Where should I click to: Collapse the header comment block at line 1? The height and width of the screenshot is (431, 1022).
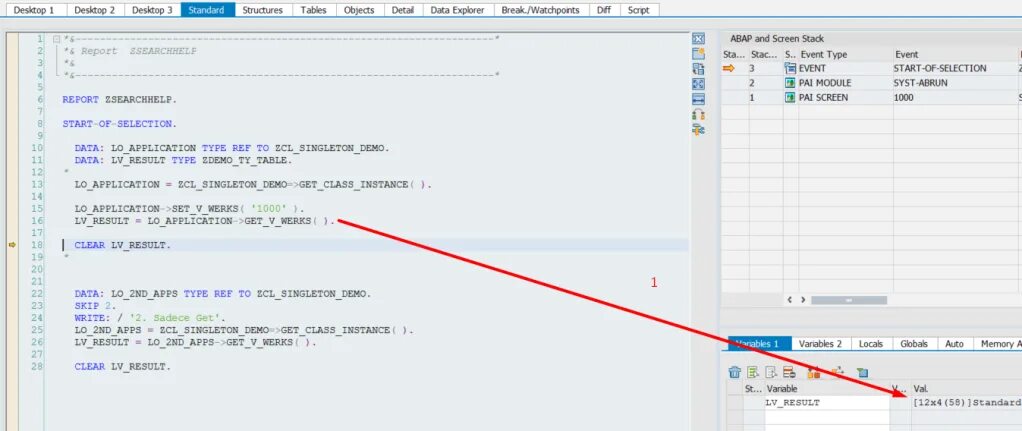click(56, 38)
